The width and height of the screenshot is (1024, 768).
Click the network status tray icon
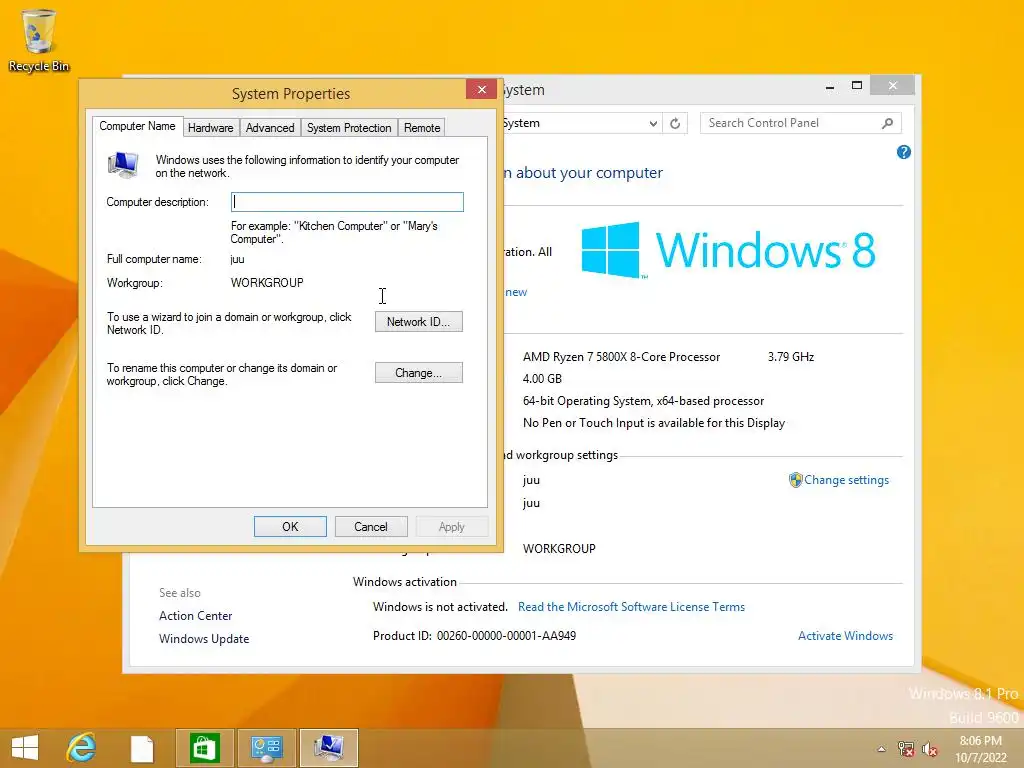[905, 749]
